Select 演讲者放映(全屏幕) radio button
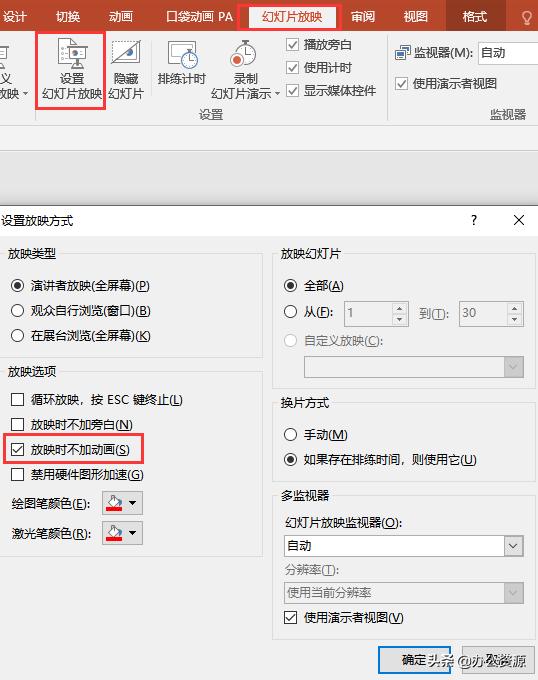 (x=17, y=286)
